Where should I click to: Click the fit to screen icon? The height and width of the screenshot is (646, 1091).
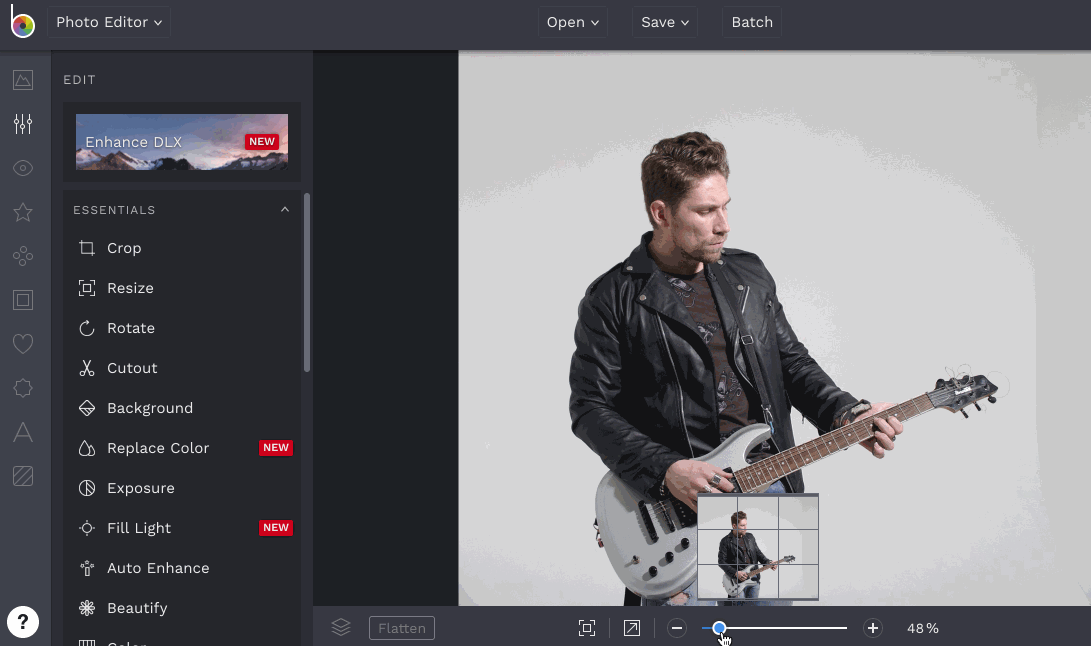(x=587, y=628)
